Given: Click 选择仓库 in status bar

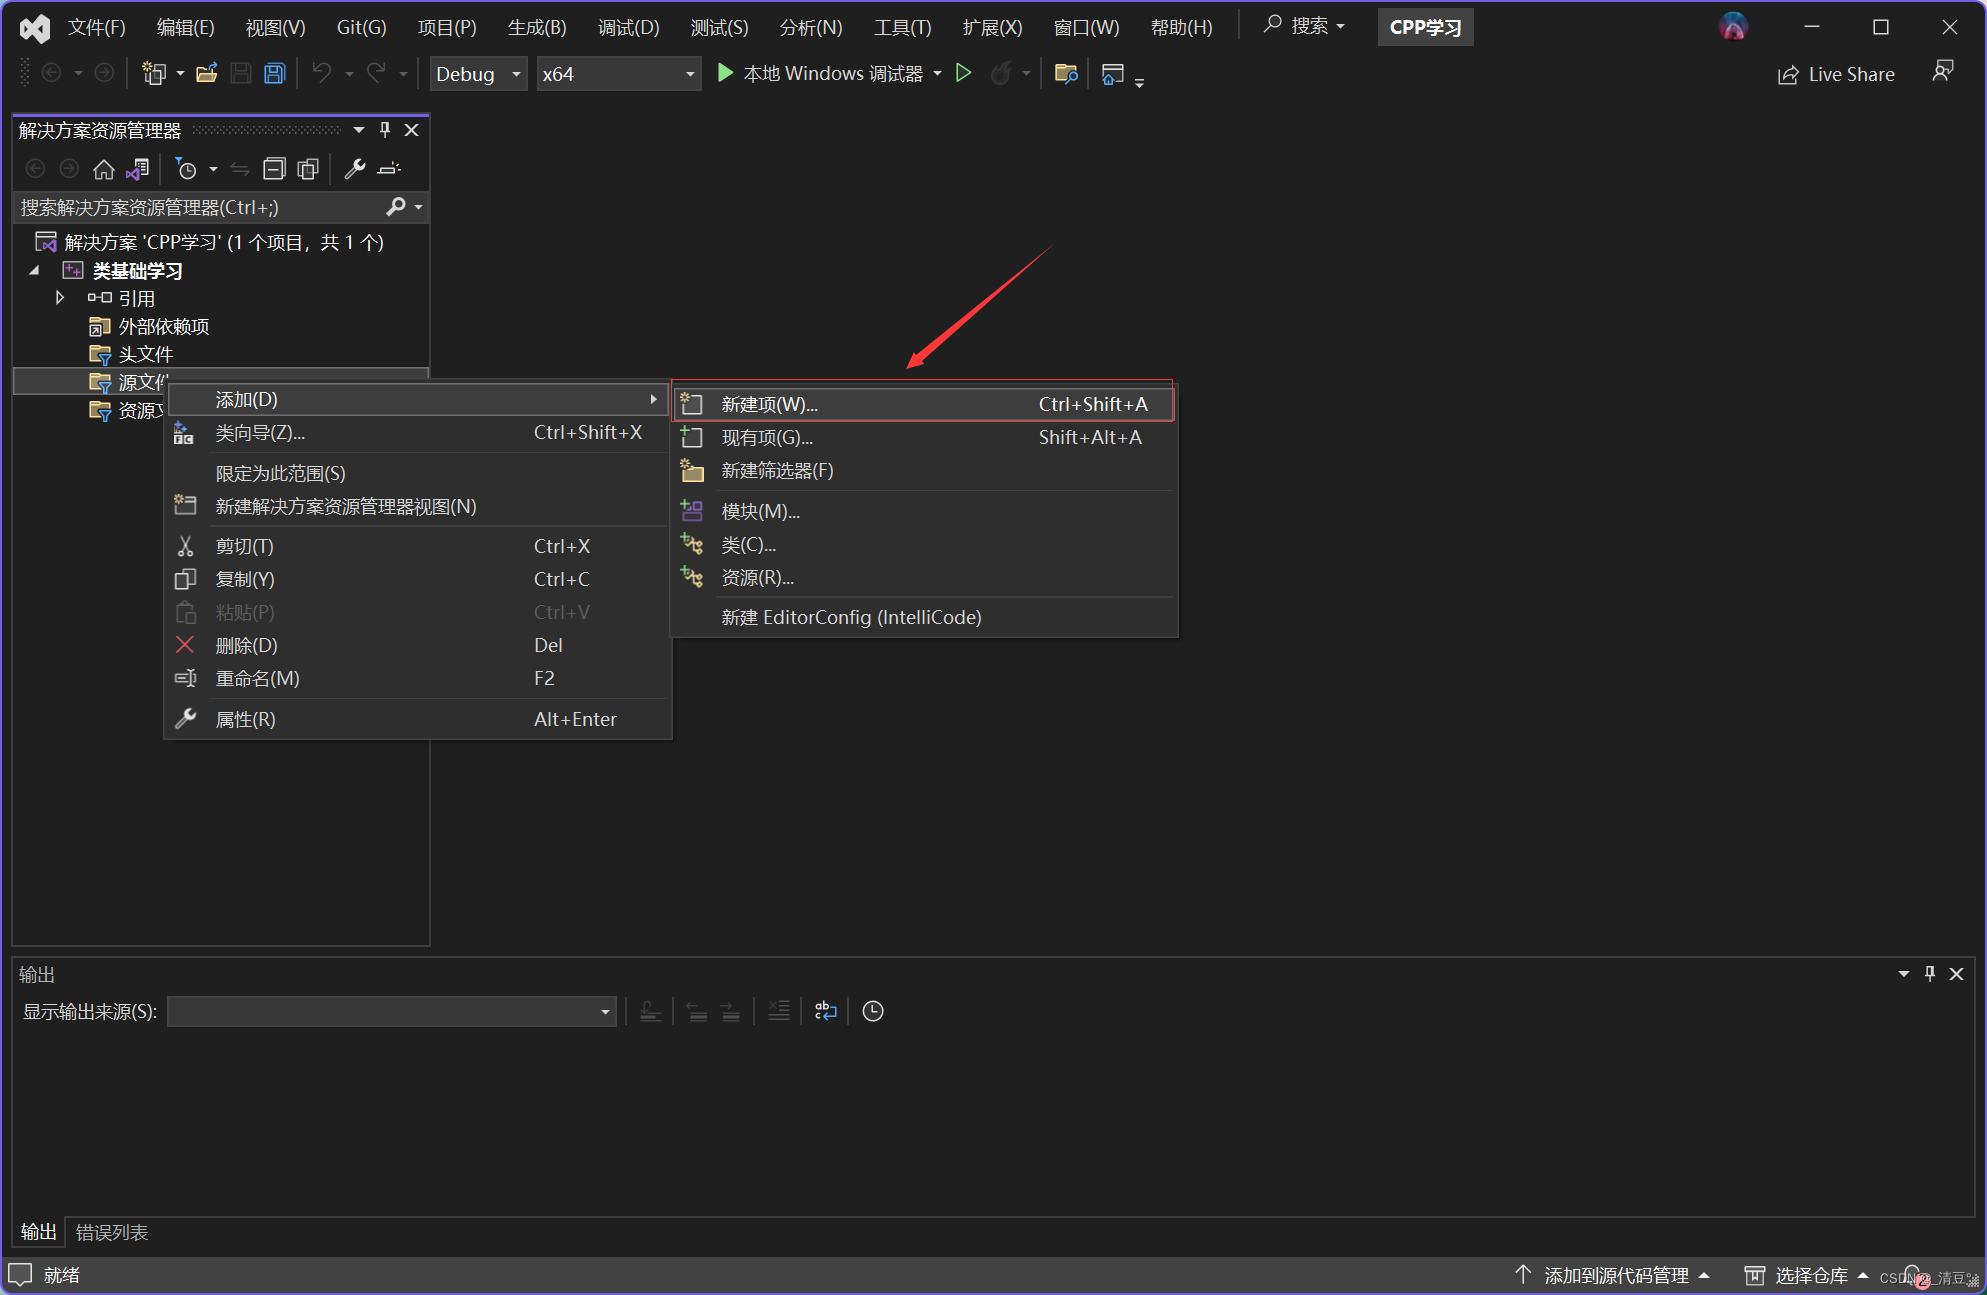Looking at the screenshot, I should coord(1807,1275).
